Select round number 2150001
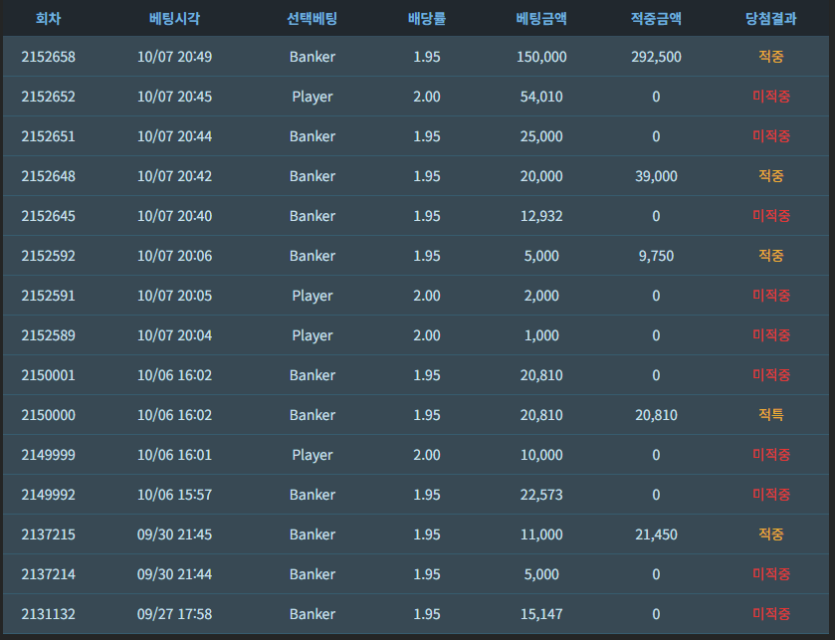Image resolution: width=835 pixels, height=640 pixels. pyautogui.click(x=48, y=375)
